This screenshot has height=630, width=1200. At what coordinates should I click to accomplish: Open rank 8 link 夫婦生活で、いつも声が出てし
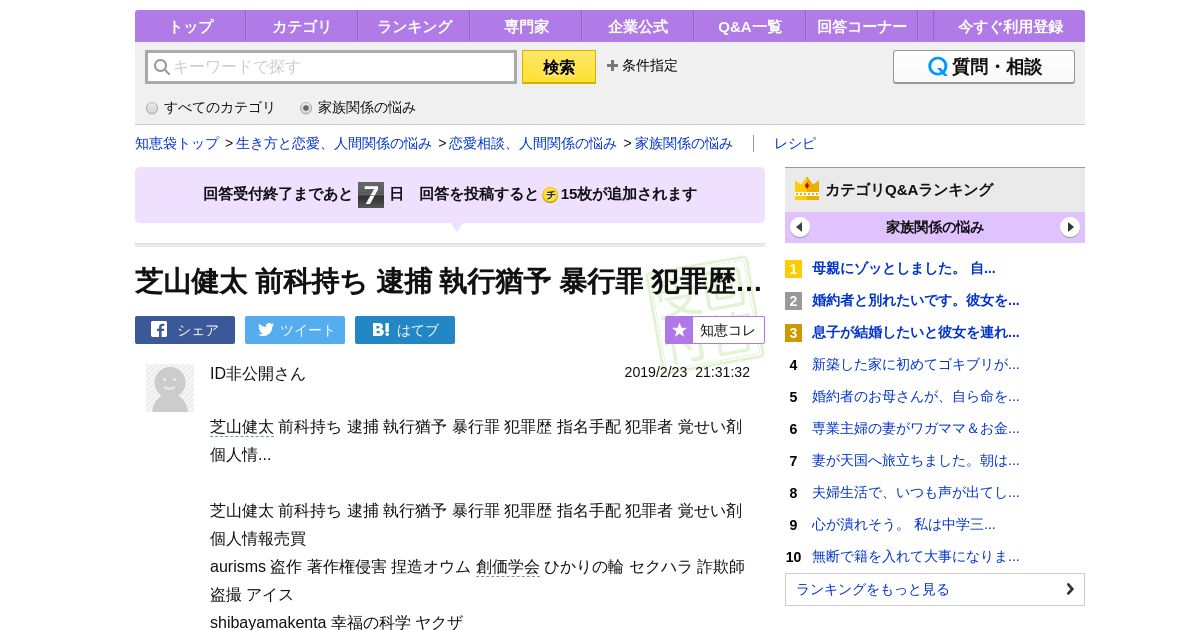click(916, 492)
